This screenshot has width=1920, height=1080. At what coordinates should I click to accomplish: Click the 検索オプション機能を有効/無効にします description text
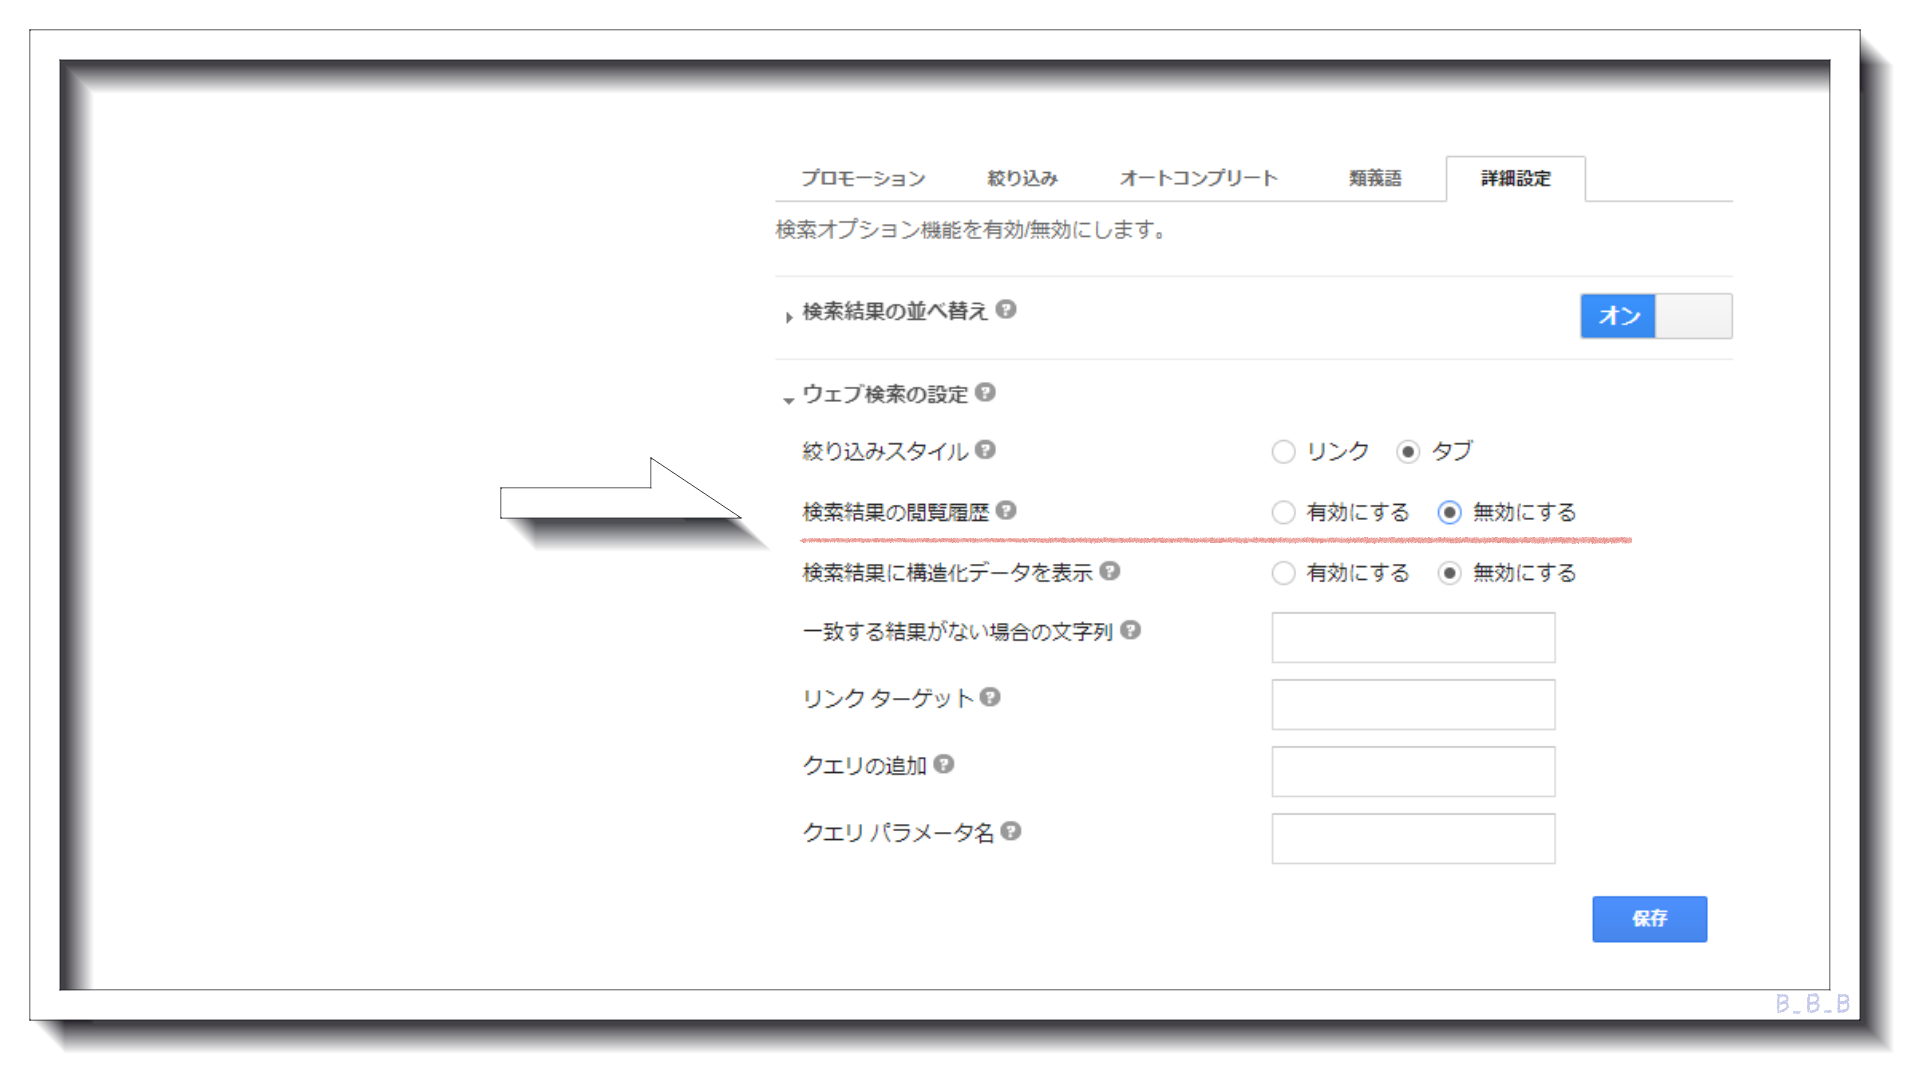point(971,230)
